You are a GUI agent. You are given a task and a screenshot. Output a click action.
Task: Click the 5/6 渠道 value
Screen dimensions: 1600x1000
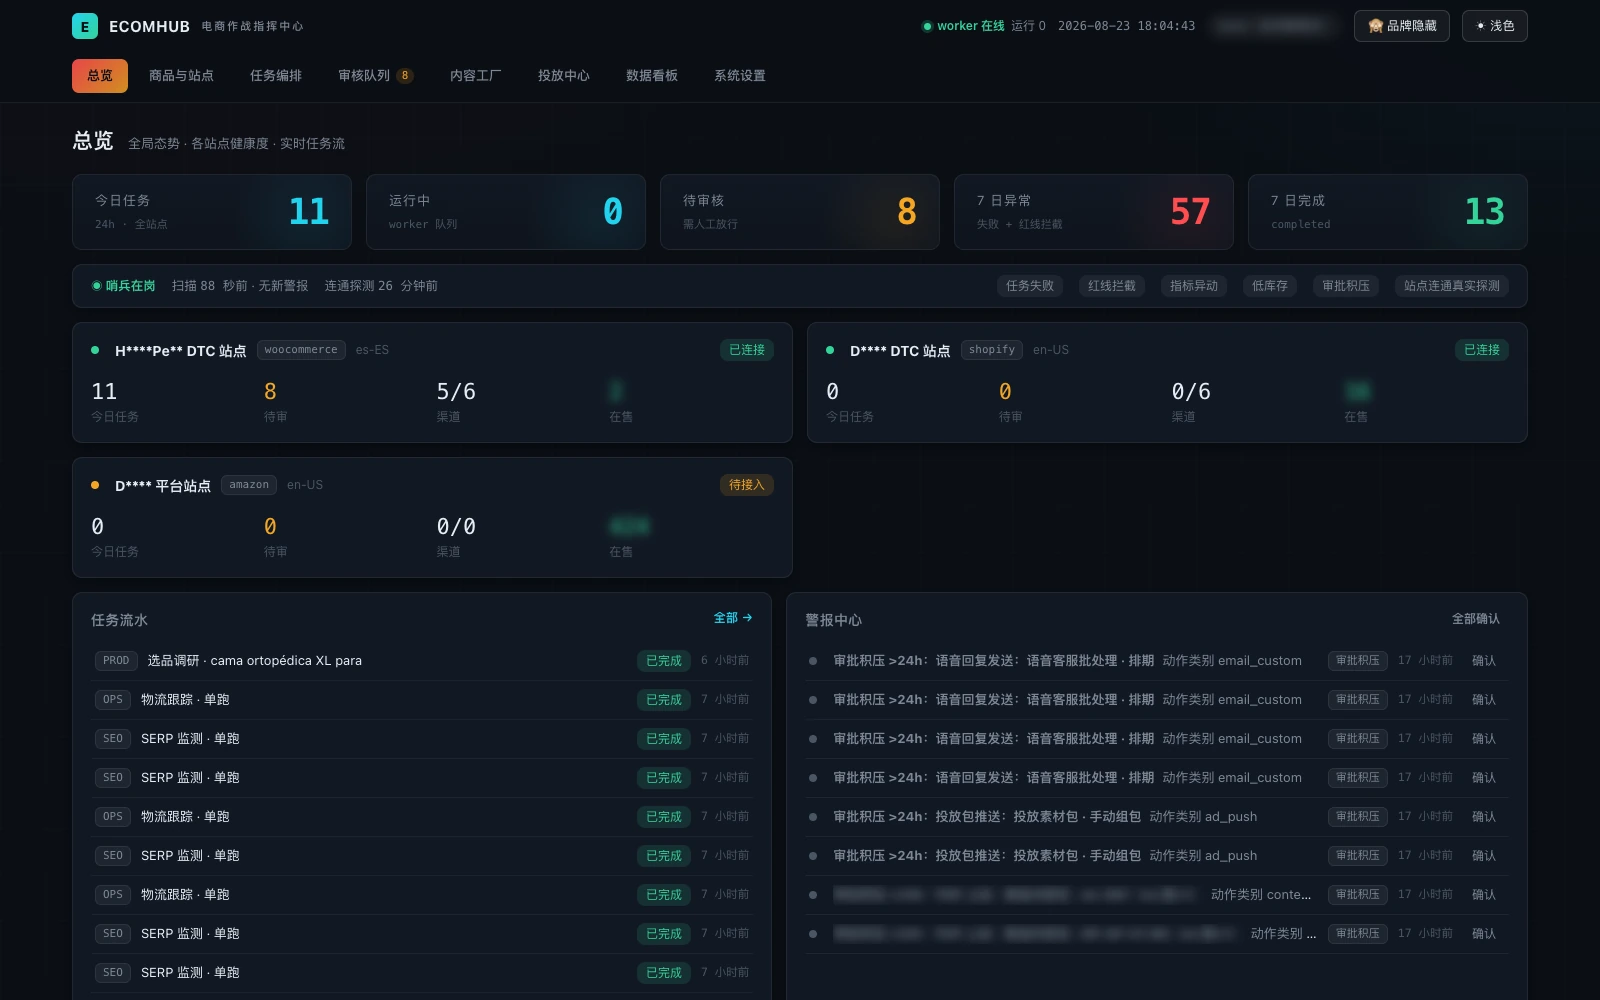point(456,392)
